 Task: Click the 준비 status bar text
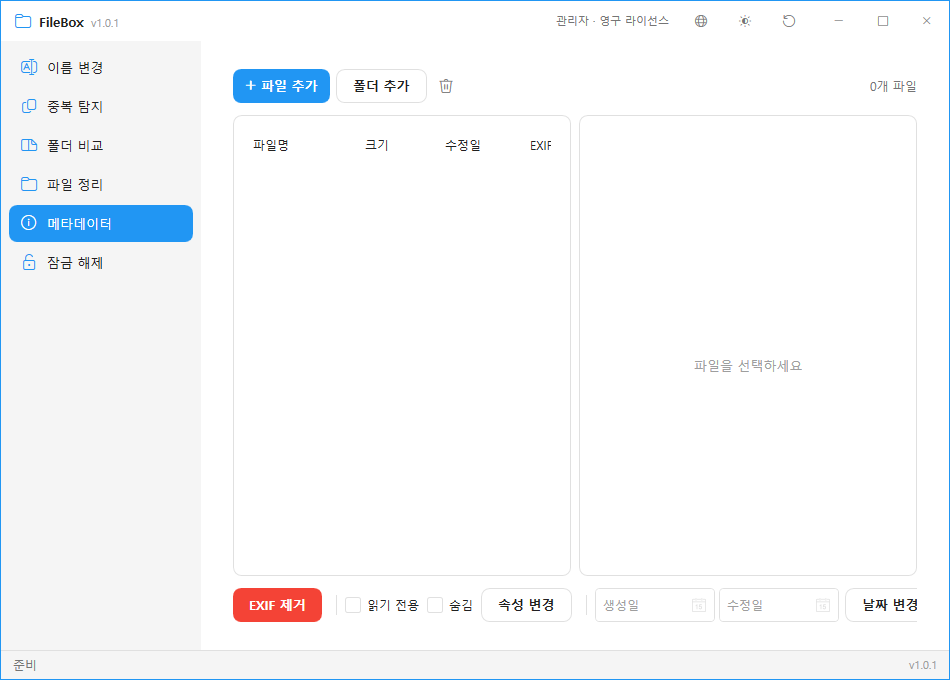click(25, 665)
